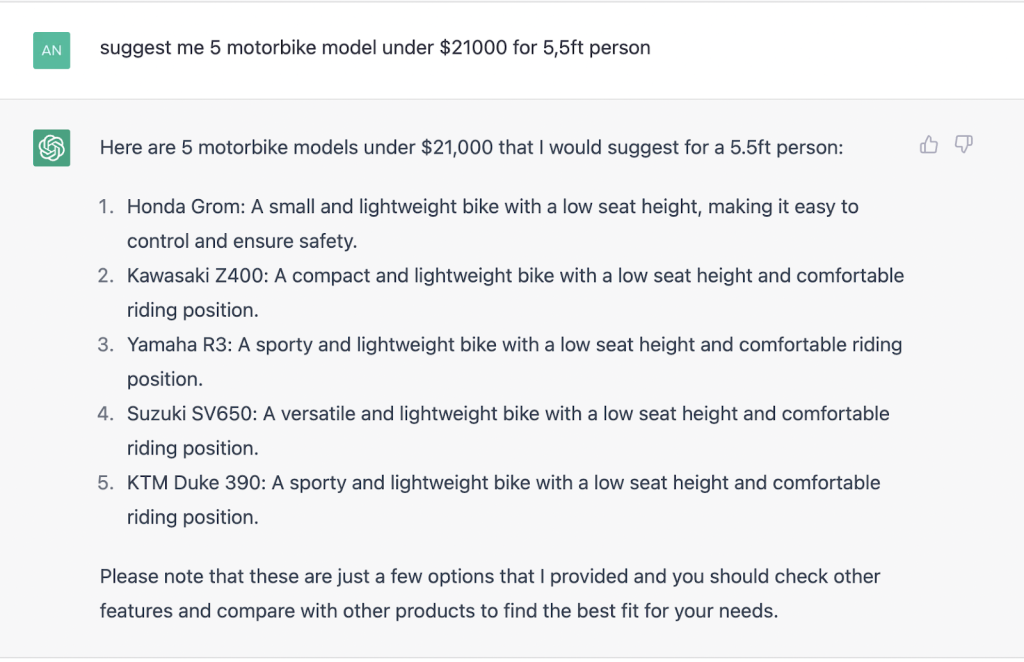Click list number 4 beside Suzuki SV650
1024x662 pixels.
click(106, 414)
